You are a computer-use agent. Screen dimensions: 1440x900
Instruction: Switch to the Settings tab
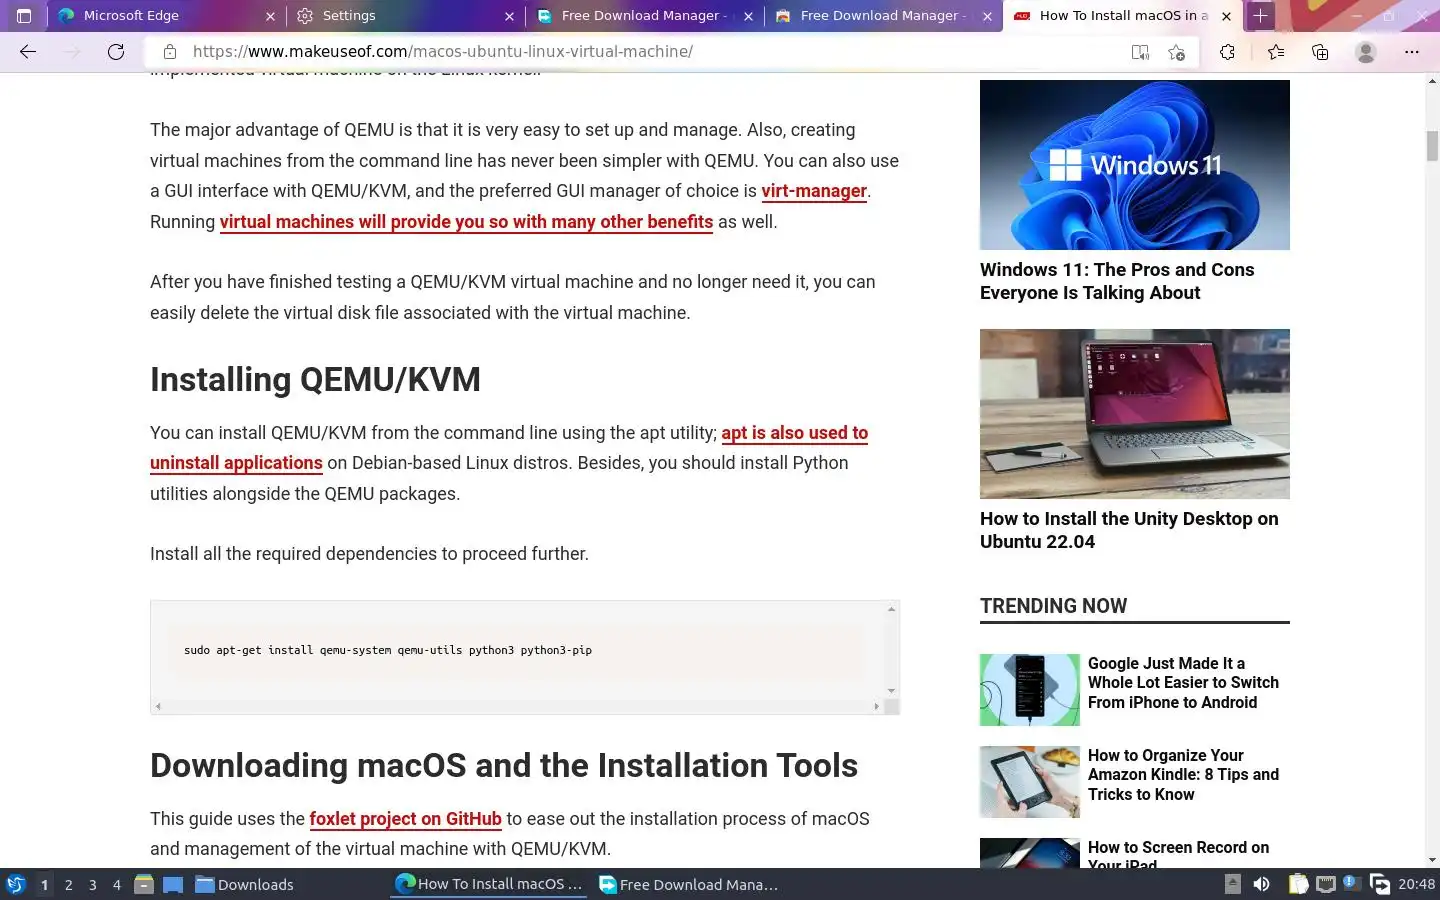(x=406, y=16)
